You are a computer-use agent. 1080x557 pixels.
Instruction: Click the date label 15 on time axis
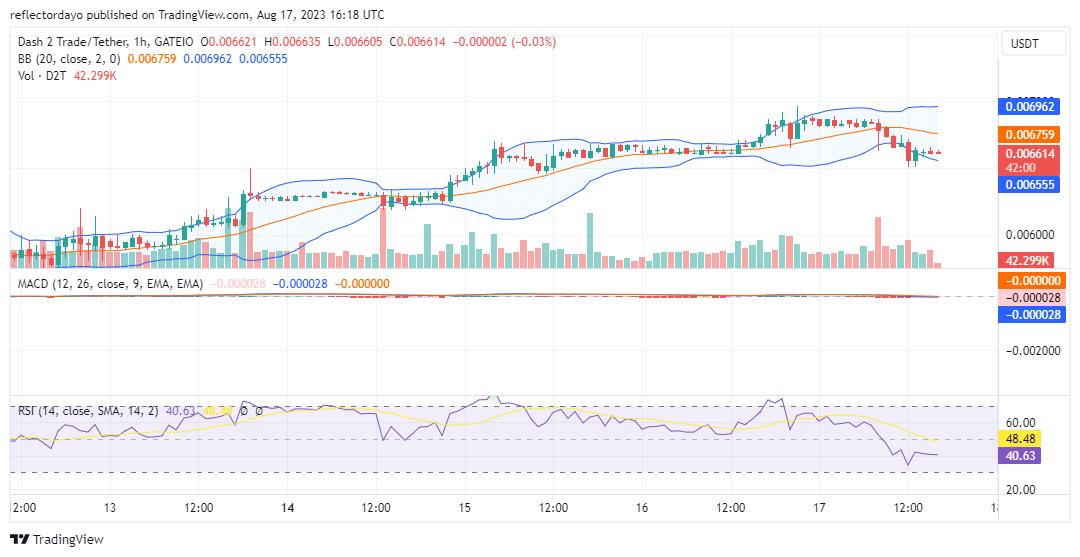(465, 508)
